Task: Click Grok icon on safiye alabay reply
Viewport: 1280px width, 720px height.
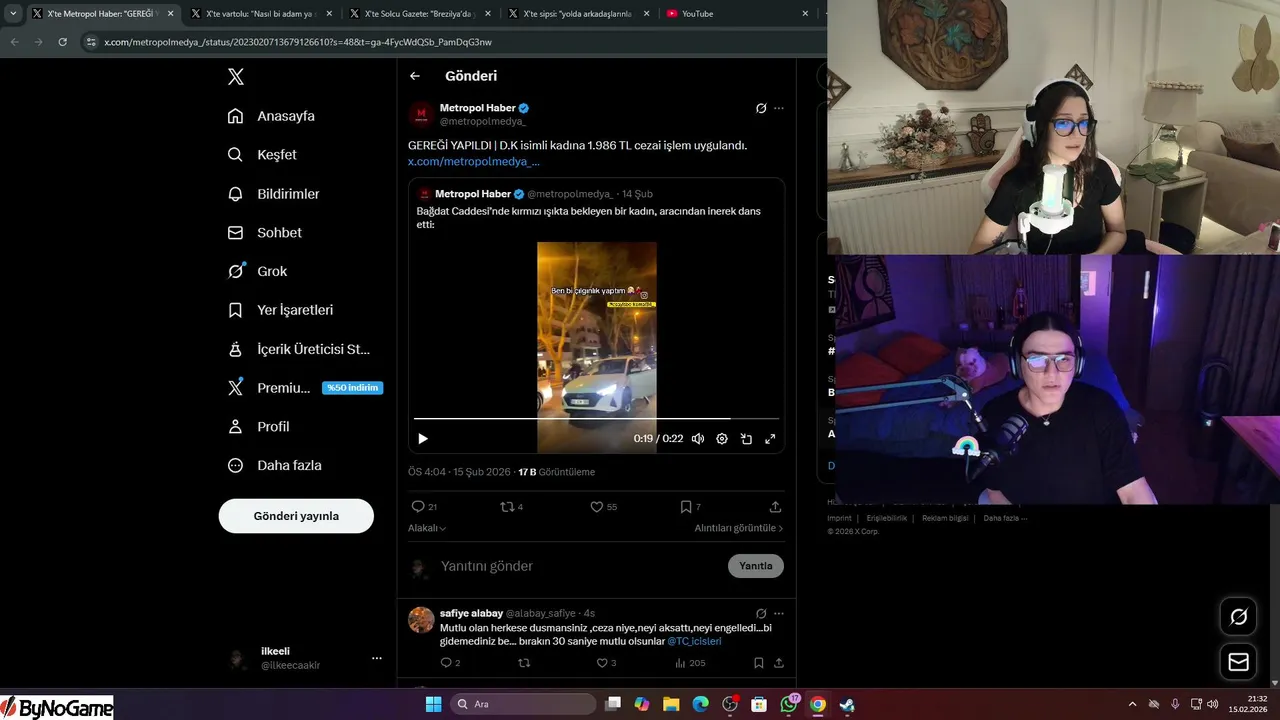Action: [x=761, y=613]
